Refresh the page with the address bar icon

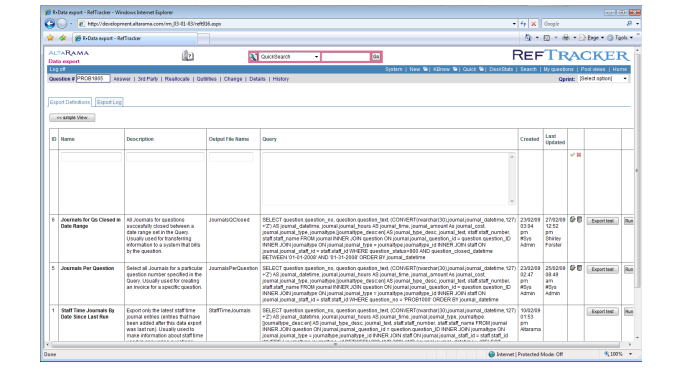click(523, 24)
